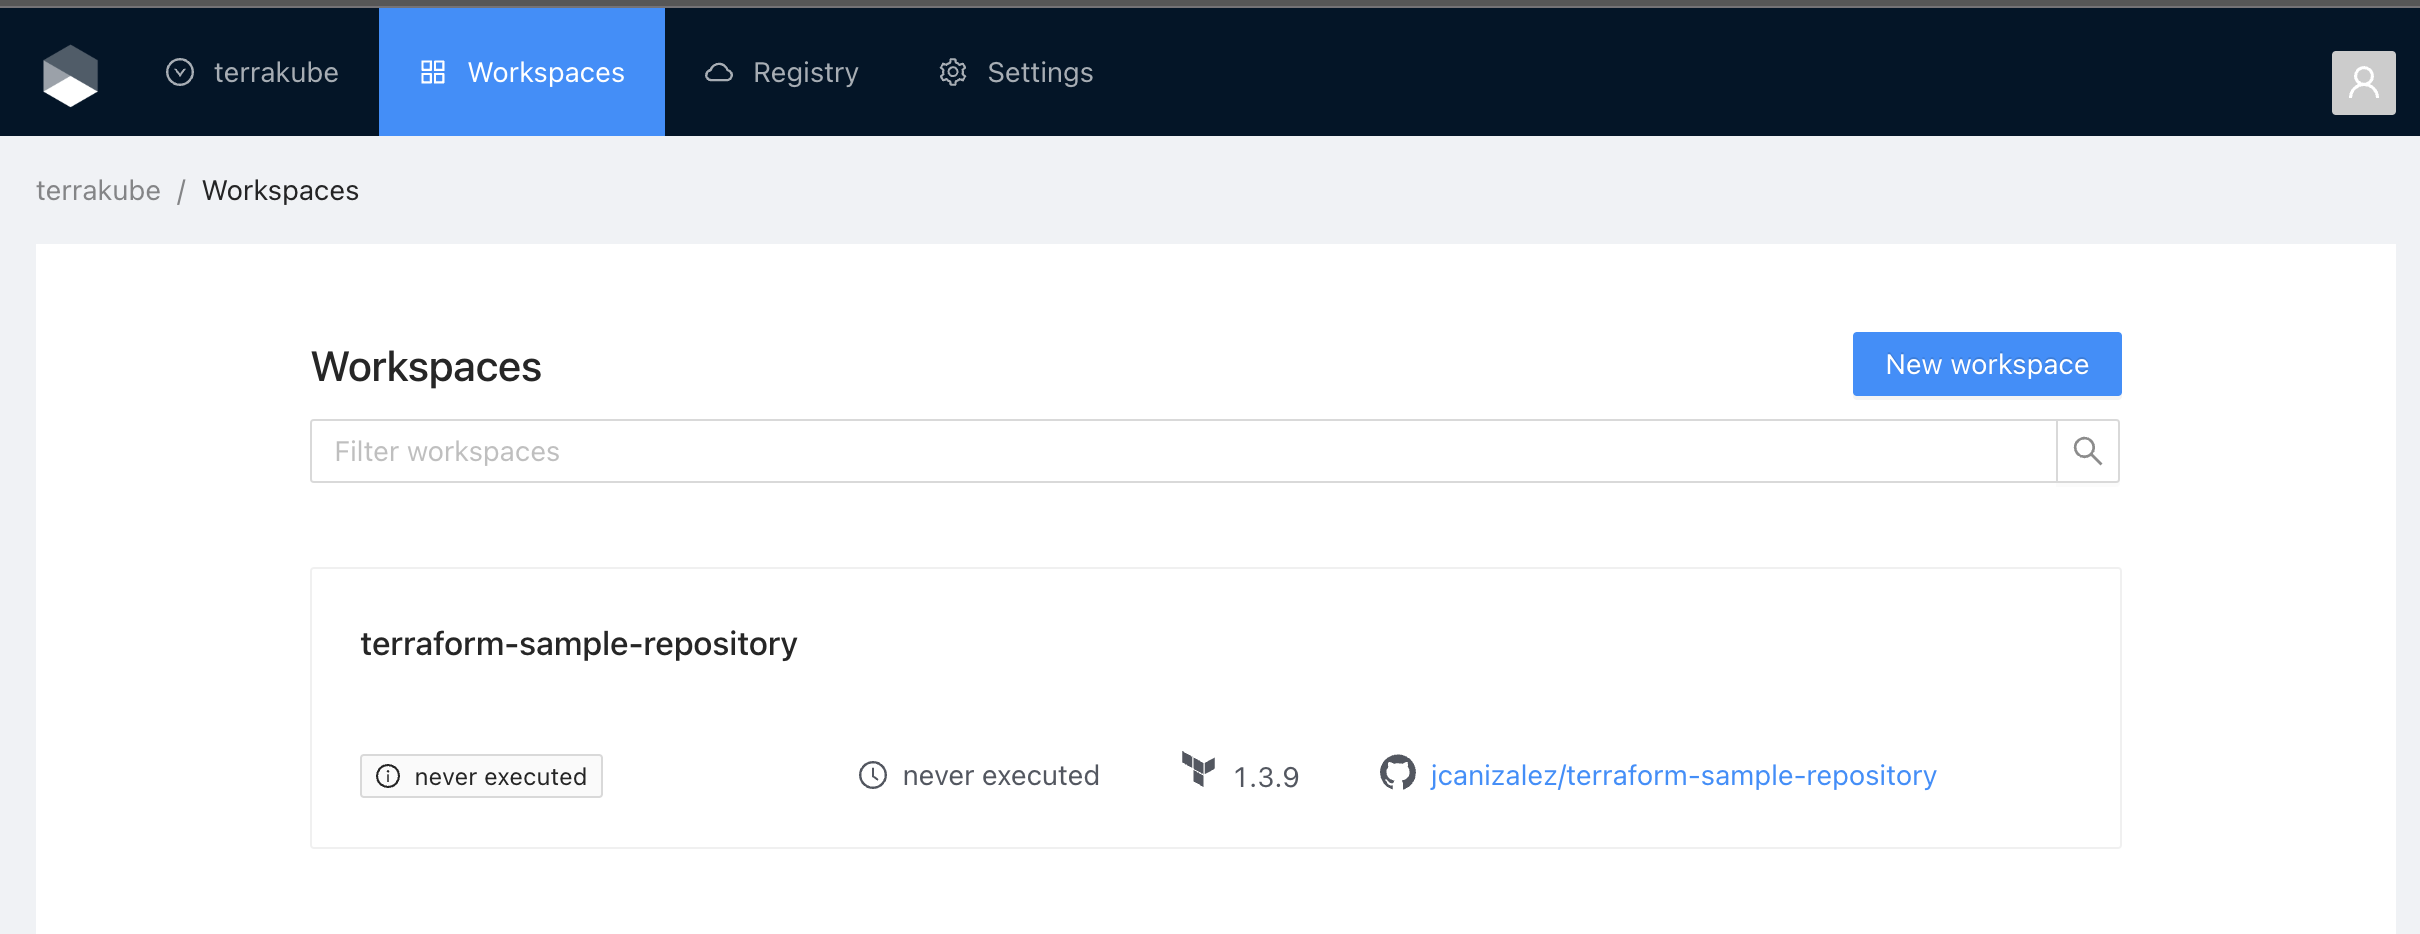Click the info icon in status tag
Viewport: 2420px width, 934px height.
388,777
